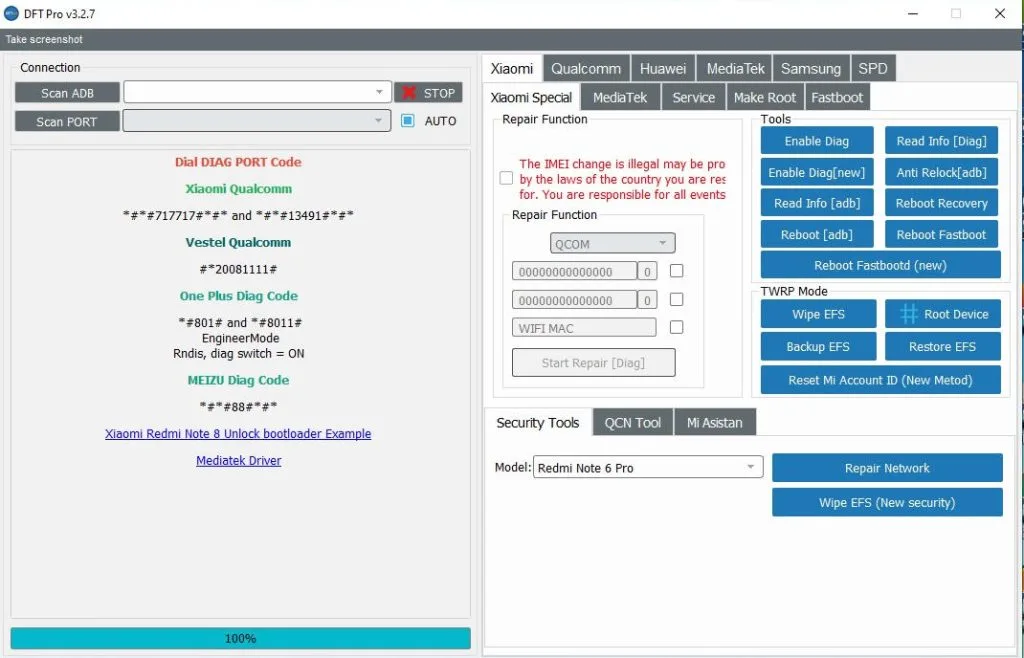Click the Reboot Fastbootd (new) button

880,265
